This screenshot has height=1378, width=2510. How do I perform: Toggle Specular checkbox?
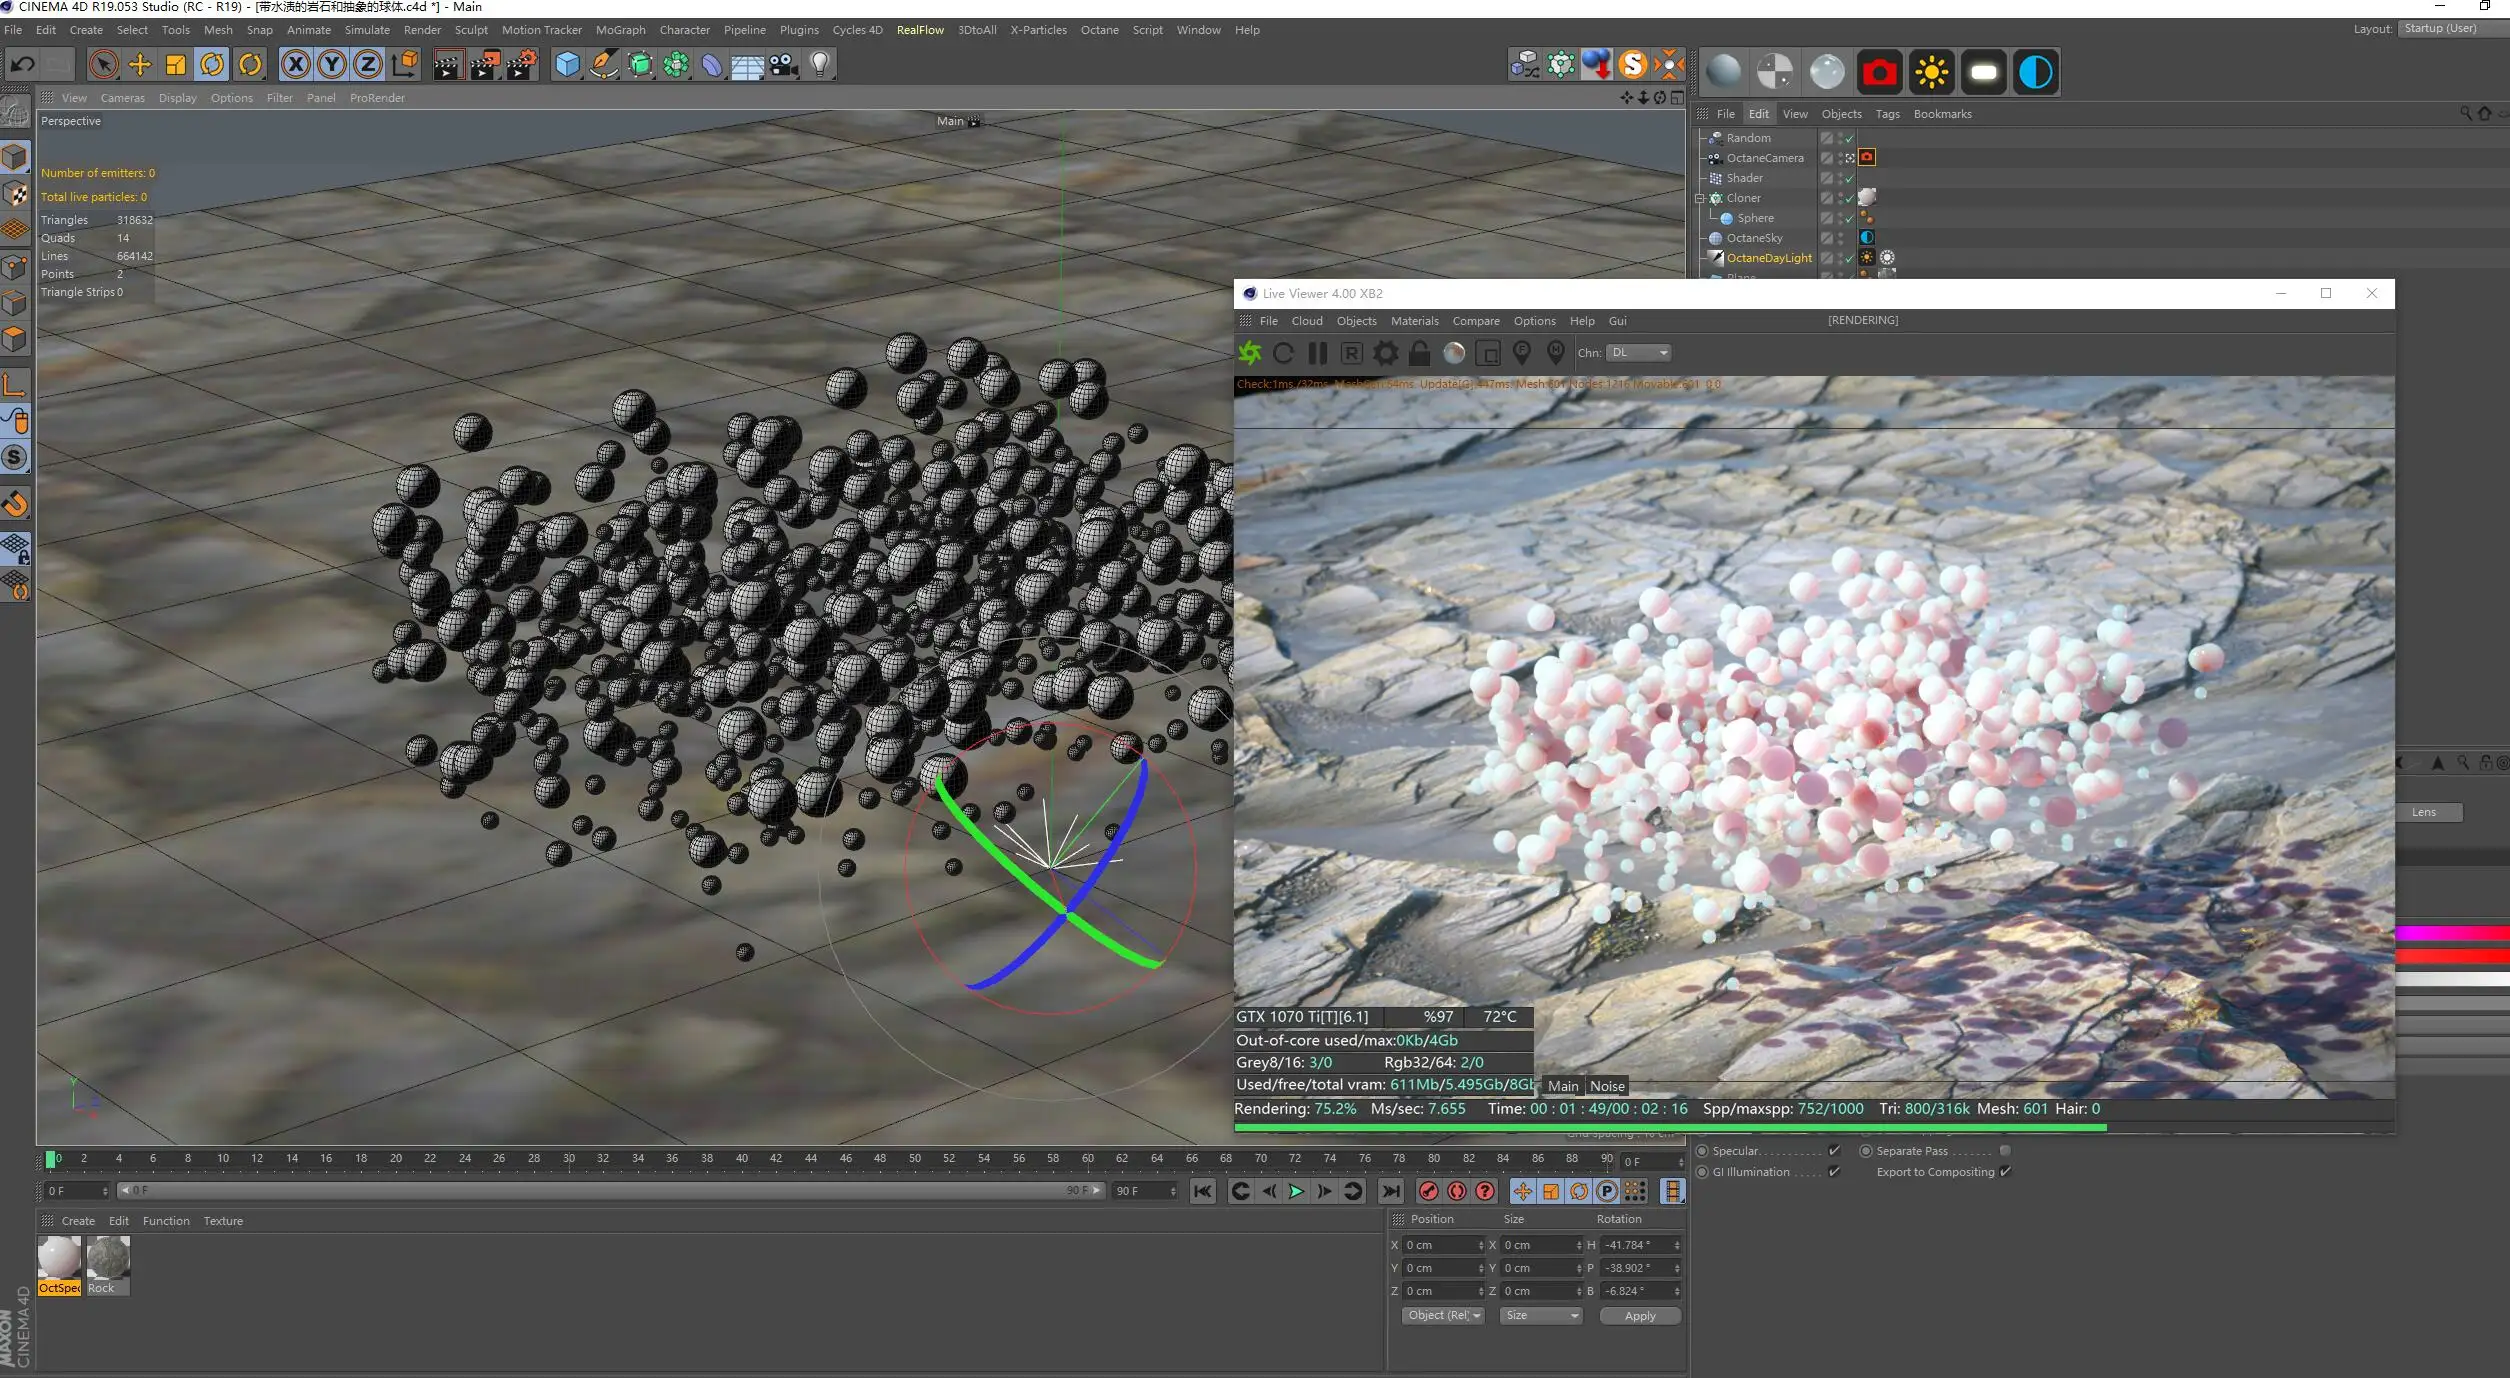pos(1834,1151)
